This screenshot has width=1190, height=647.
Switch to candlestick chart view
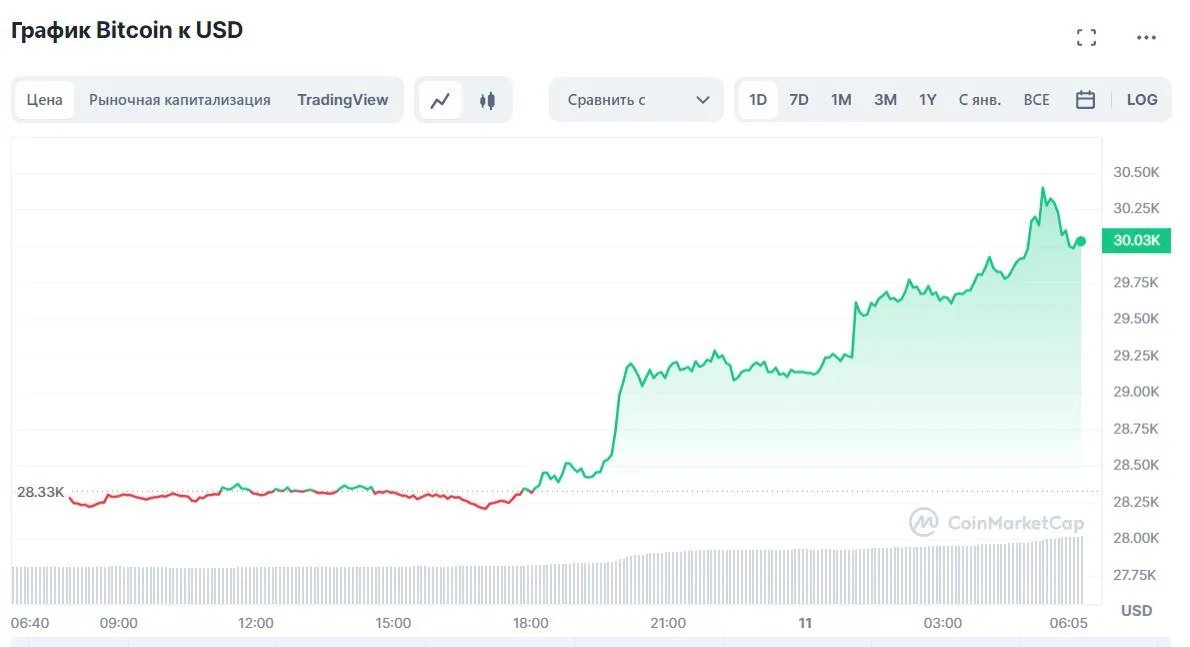(x=487, y=100)
